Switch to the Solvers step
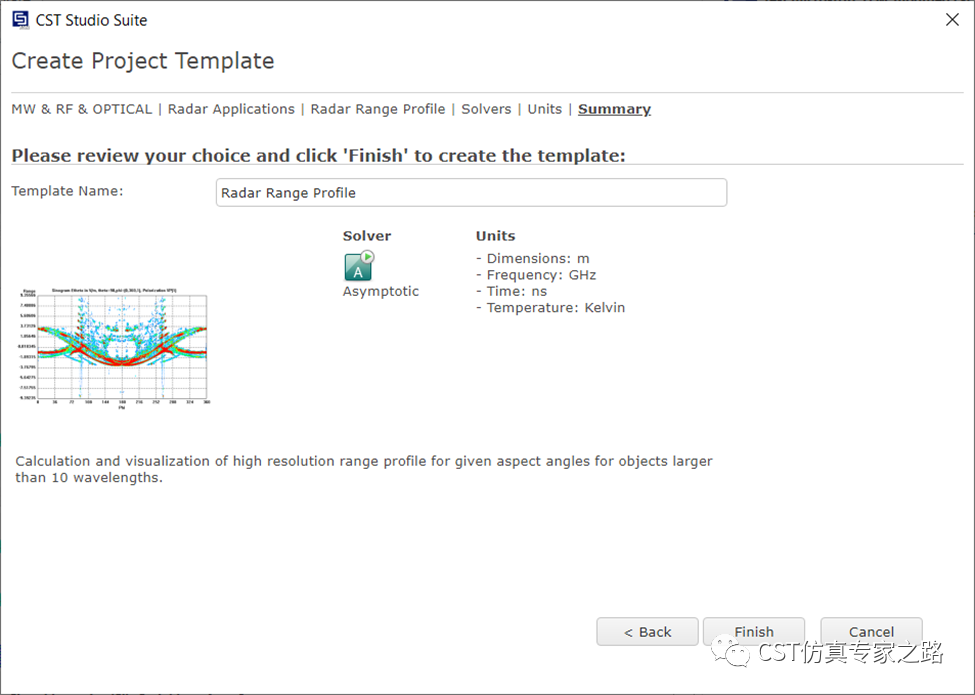This screenshot has width=975, height=695. coord(486,109)
